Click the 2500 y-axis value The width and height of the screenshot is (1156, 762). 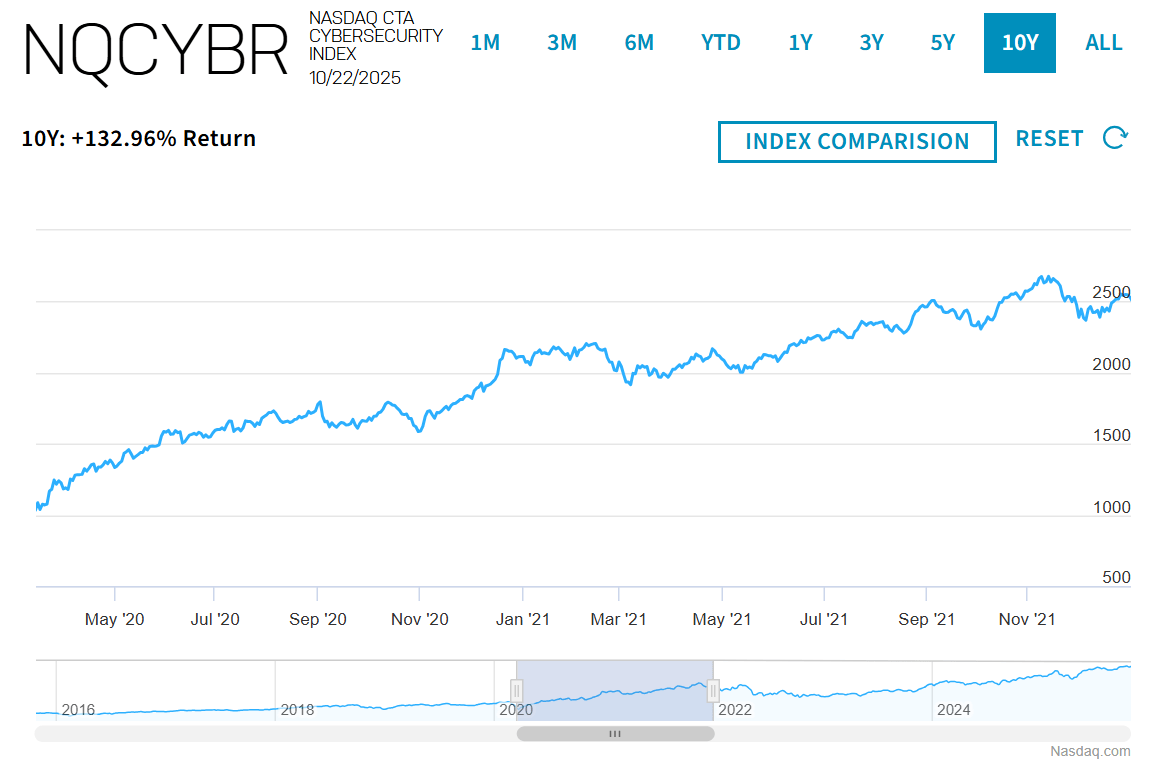[x=1111, y=293]
